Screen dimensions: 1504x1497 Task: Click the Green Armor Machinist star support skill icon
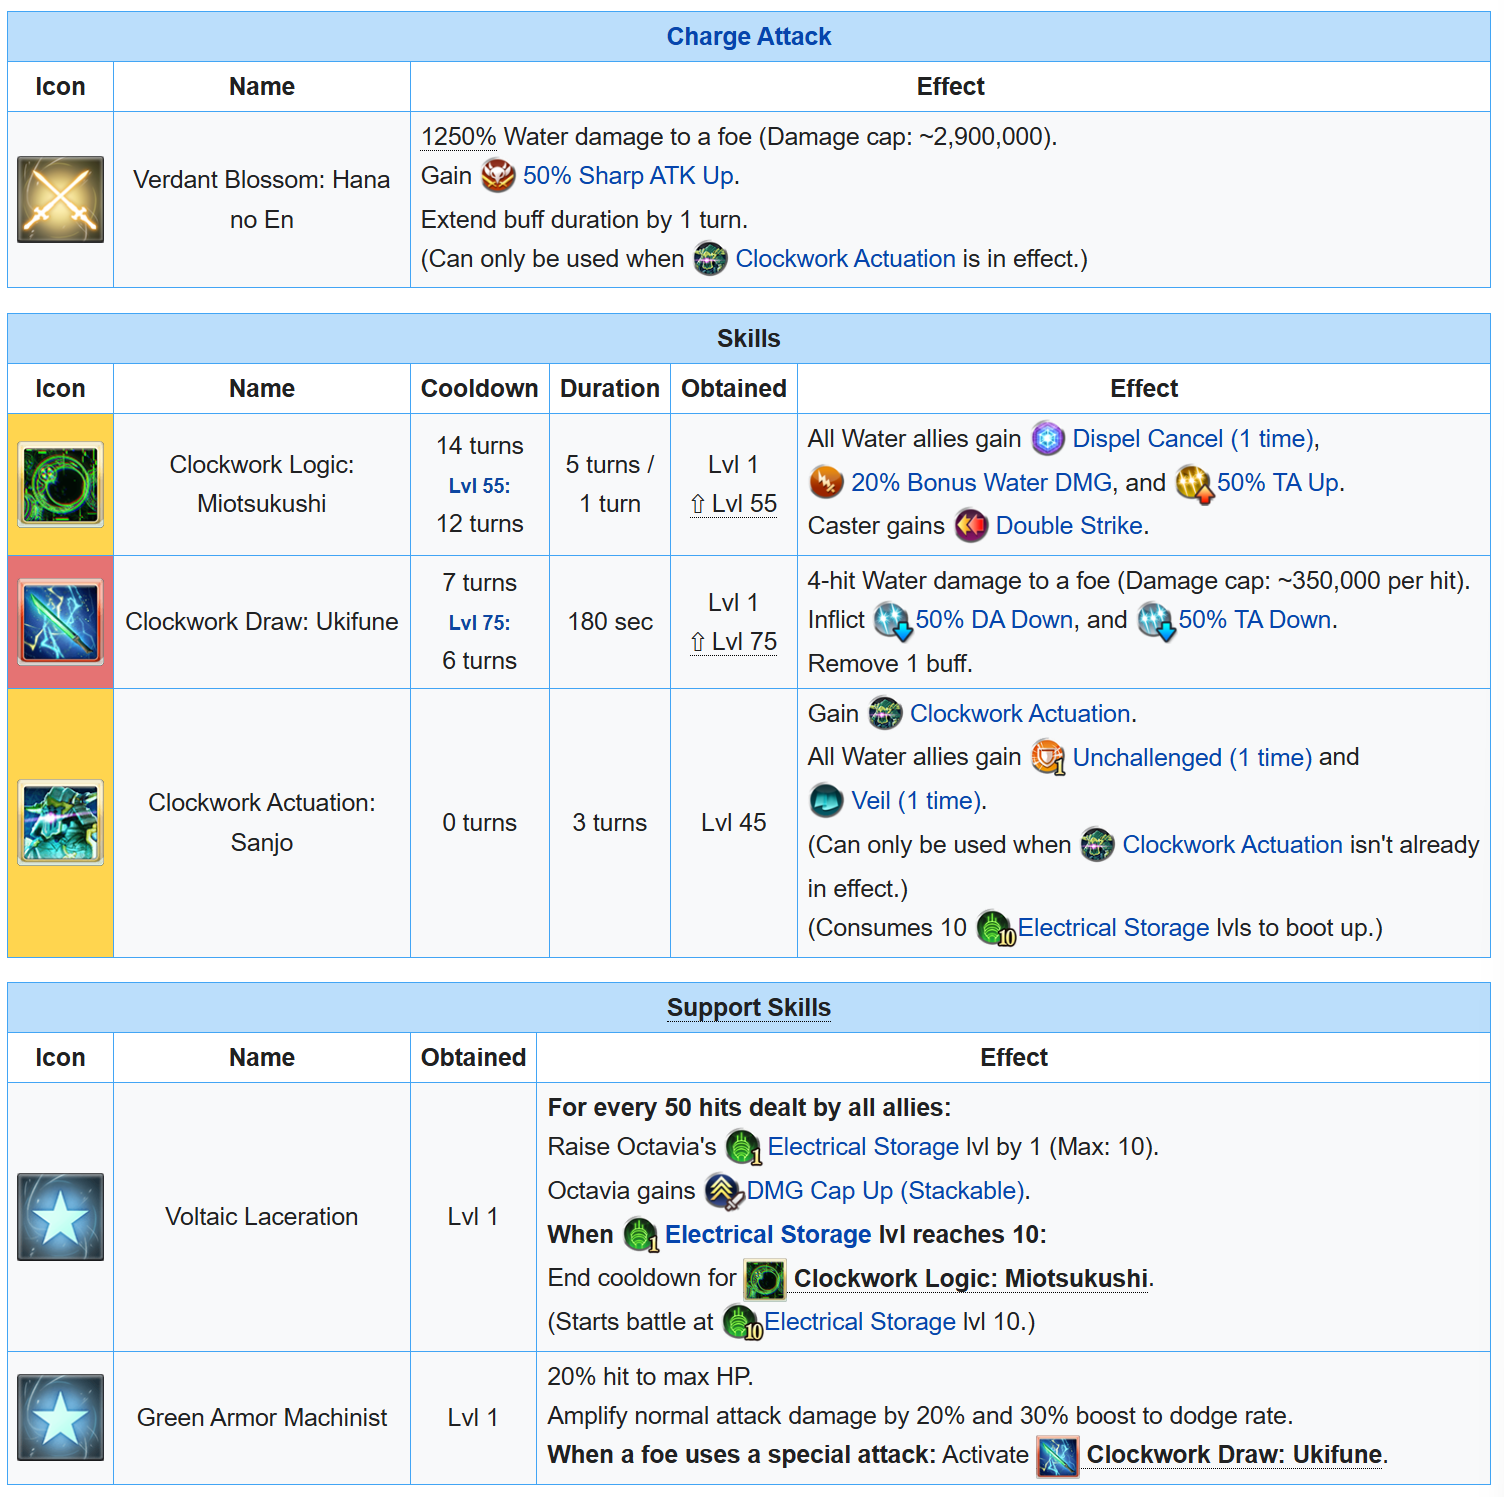[x=60, y=1418]
